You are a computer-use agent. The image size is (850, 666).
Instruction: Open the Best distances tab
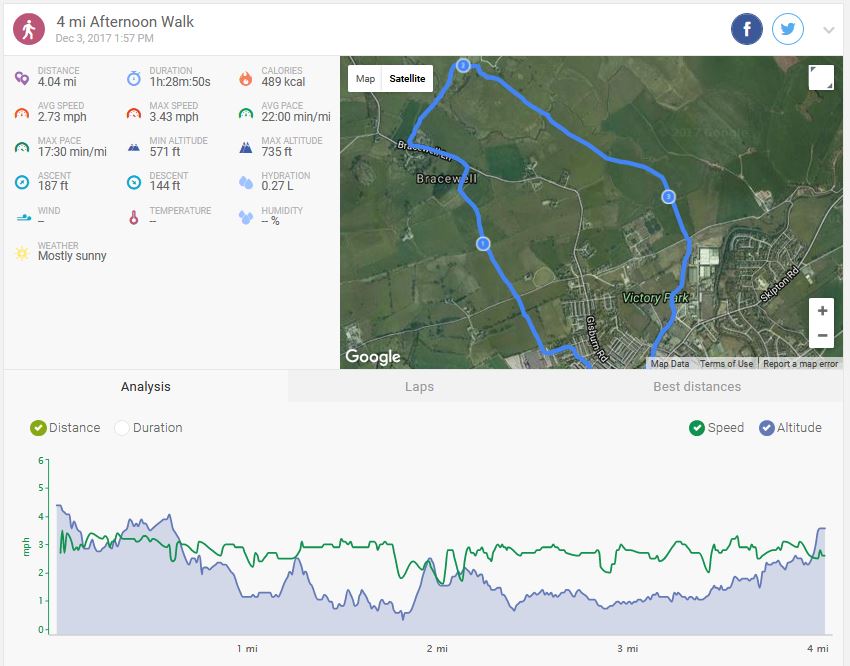click(697, 387)
